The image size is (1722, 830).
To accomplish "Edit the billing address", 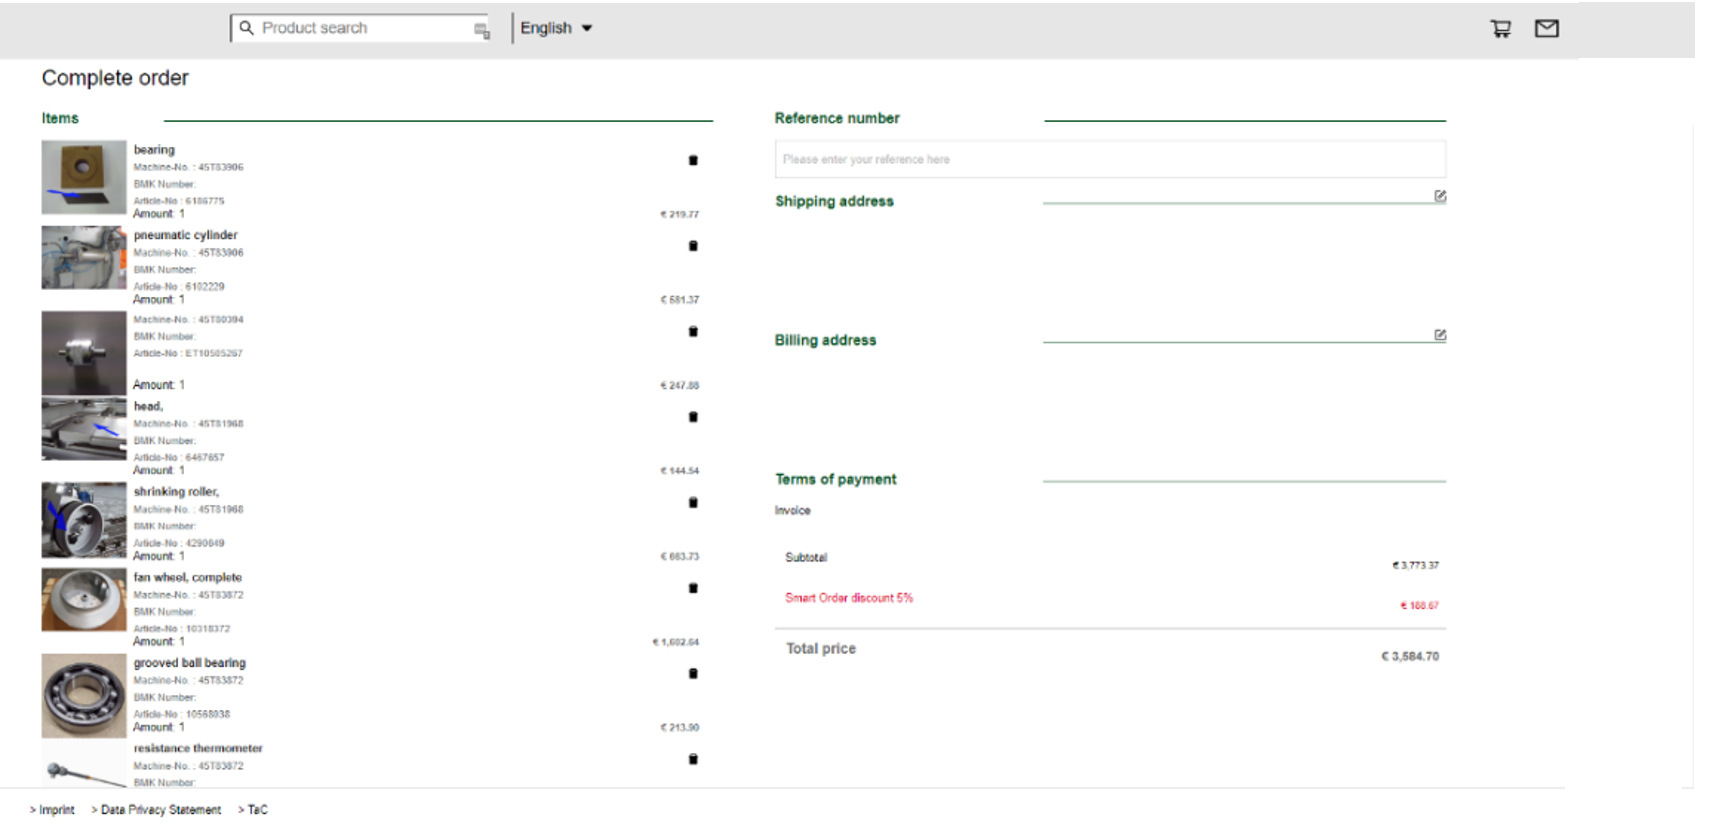I will tap(1440, 335).
